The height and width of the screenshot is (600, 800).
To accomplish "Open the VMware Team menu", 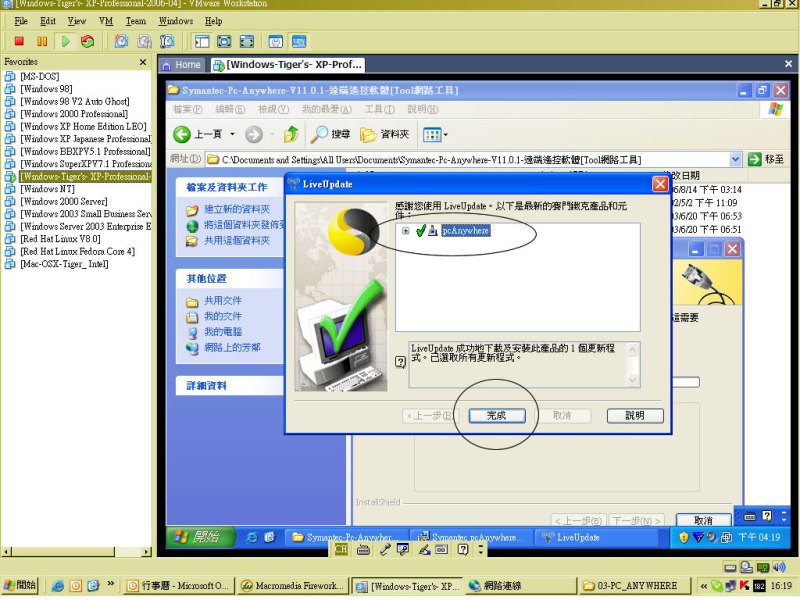I will point(136,21).
